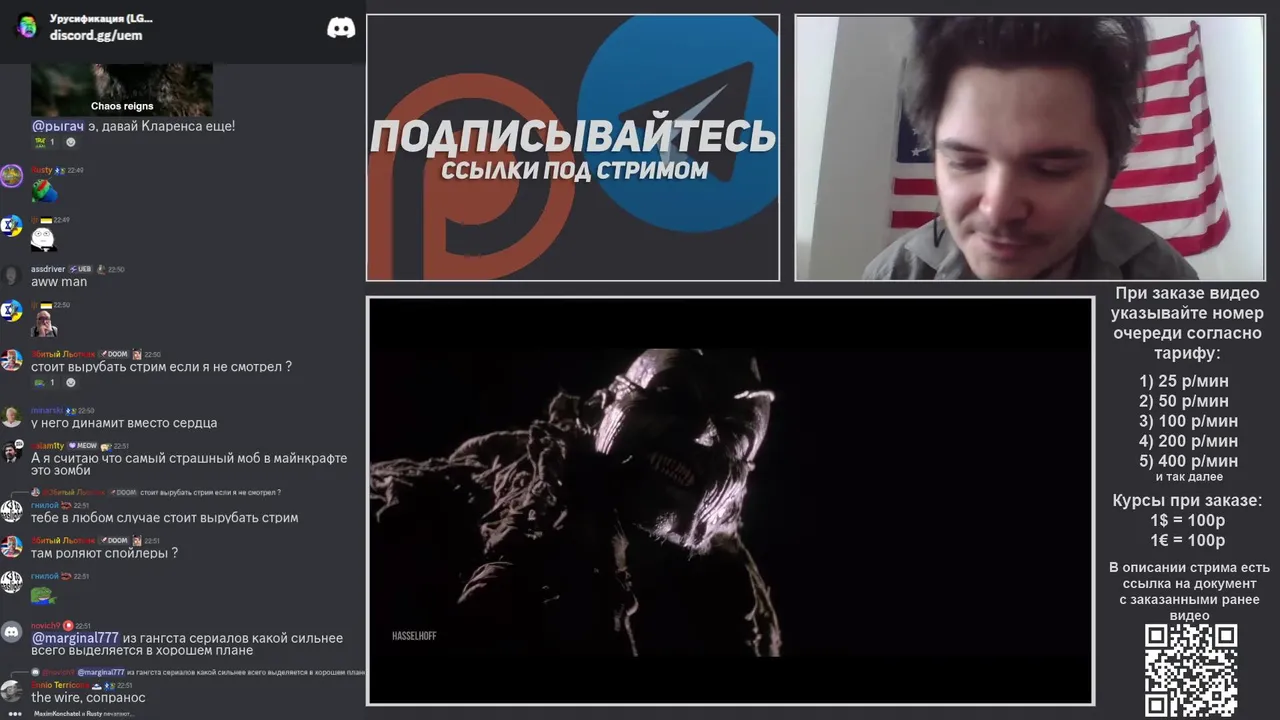
Task: Click tariff line '3) 100 р/мин'
Action: [1188, 421]
